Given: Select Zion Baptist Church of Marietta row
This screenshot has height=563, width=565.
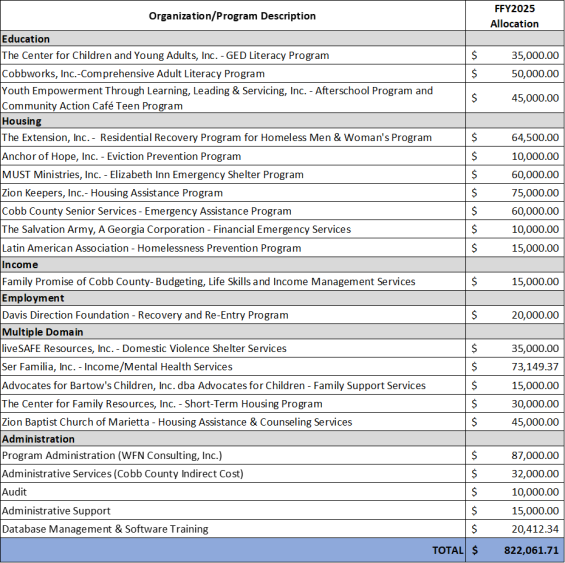Looking at the screenshot, I should click(177, 422).
